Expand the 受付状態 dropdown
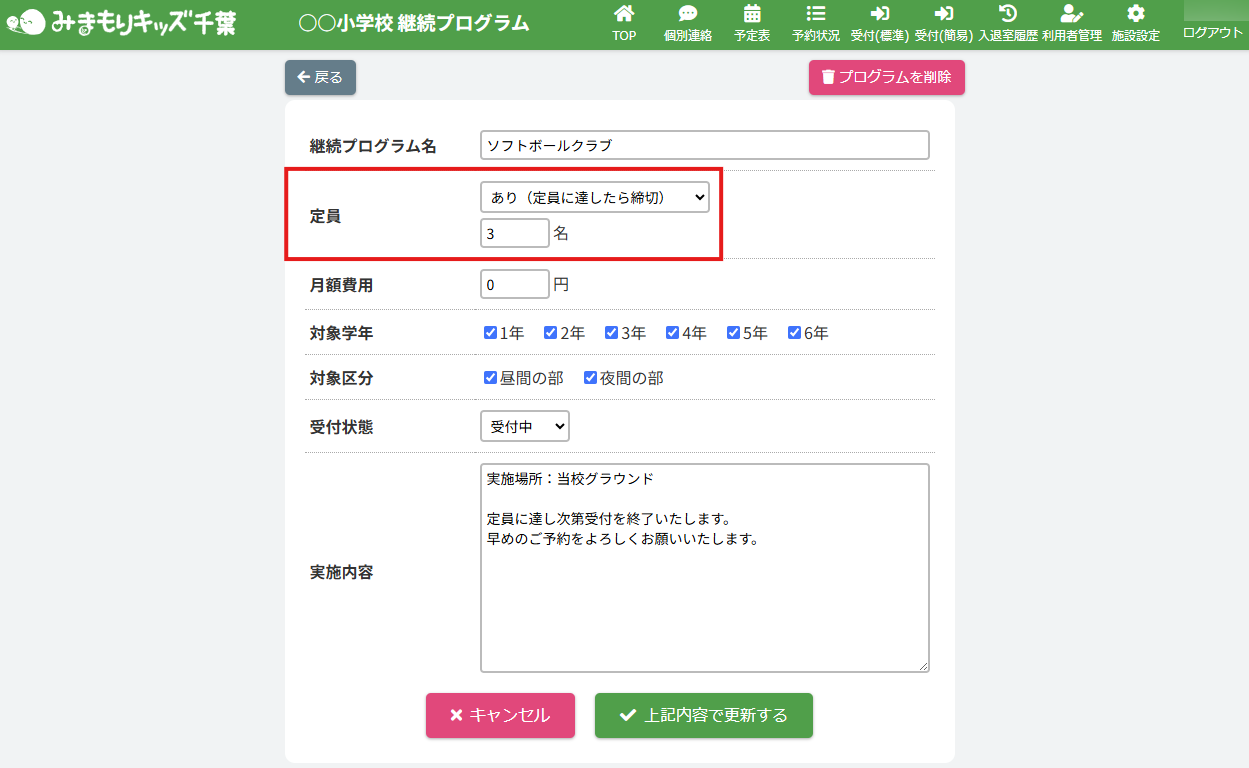The image size is (1249, 768). click(x=524, y=427)
